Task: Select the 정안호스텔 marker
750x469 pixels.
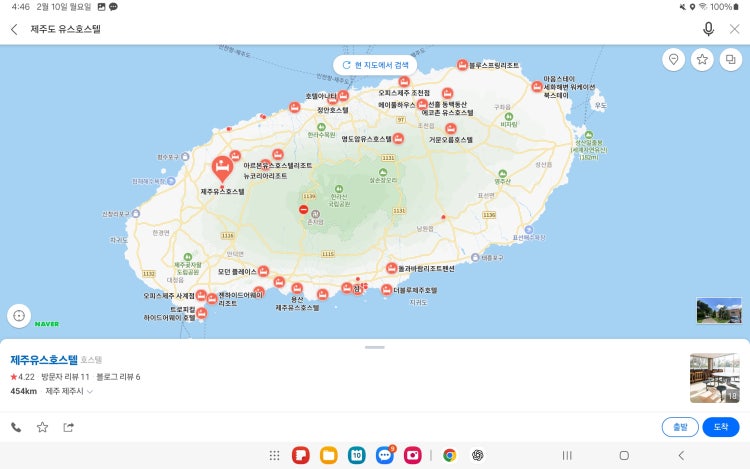Action: coord(332,100)
